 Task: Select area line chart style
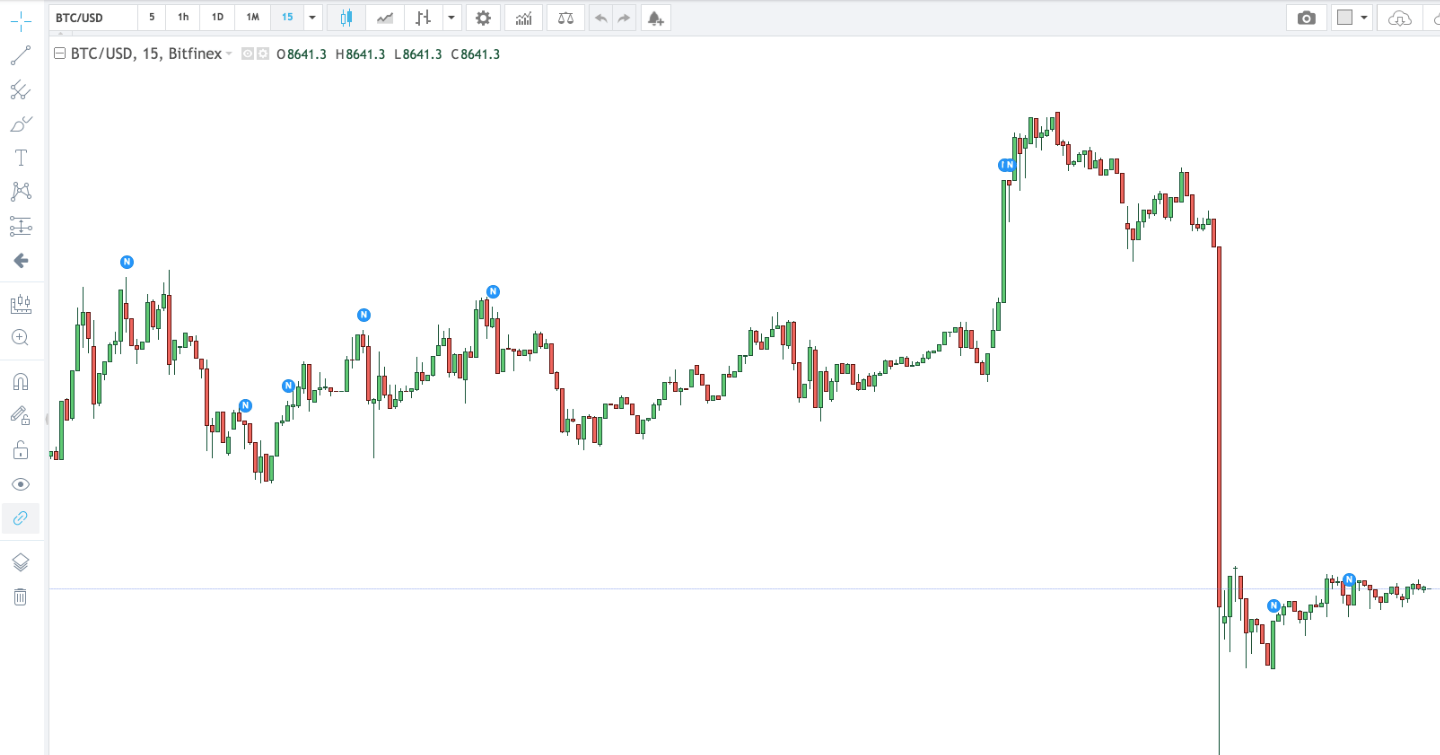(385, 17)
